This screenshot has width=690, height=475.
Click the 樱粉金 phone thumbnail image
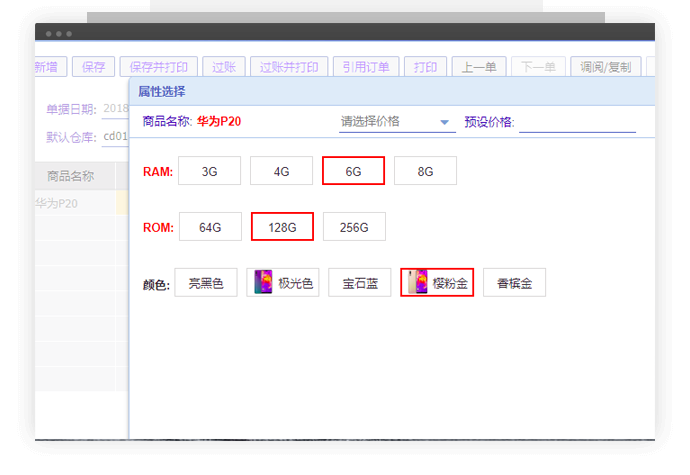(x=418, y=282)
